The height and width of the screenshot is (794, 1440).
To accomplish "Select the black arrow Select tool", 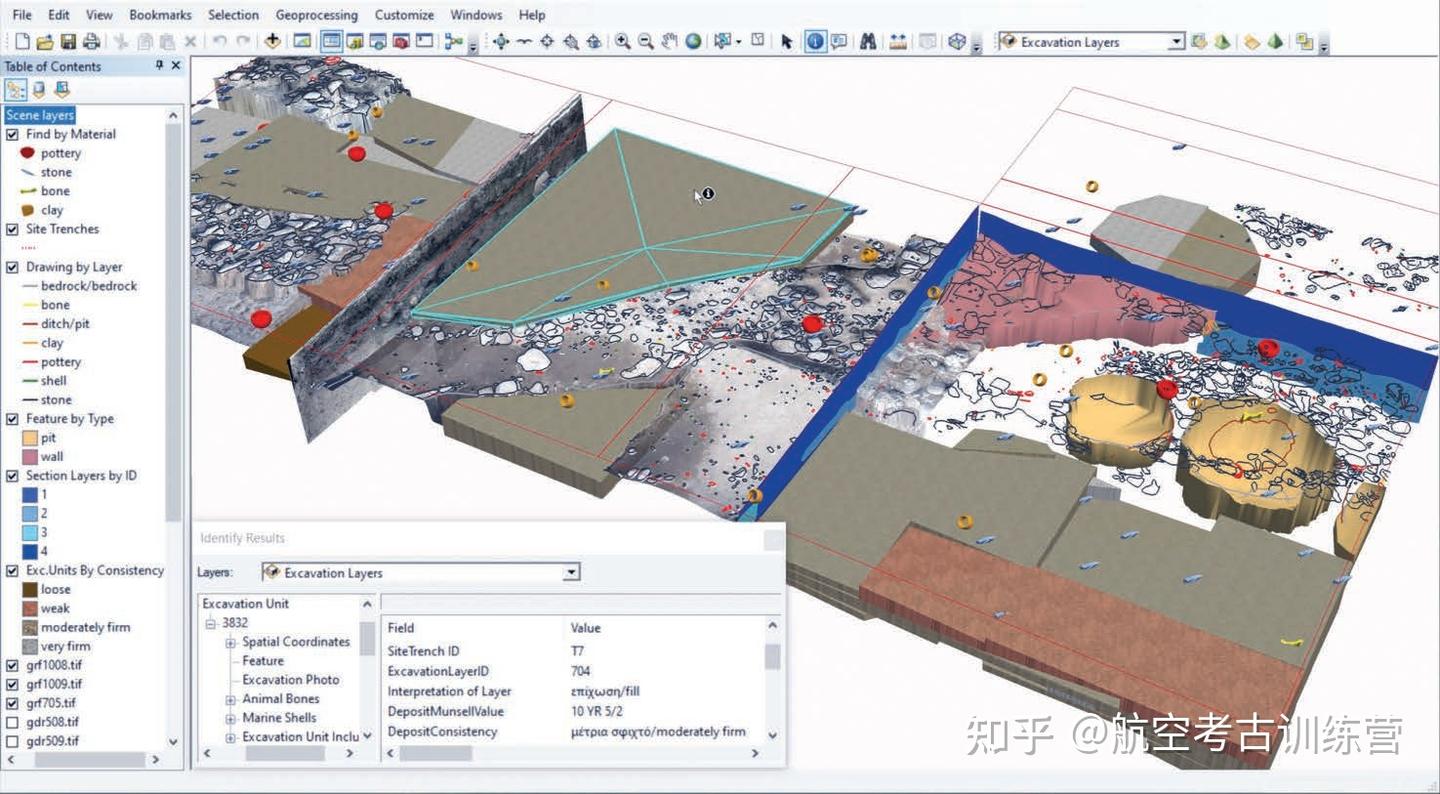I will 787,41.
